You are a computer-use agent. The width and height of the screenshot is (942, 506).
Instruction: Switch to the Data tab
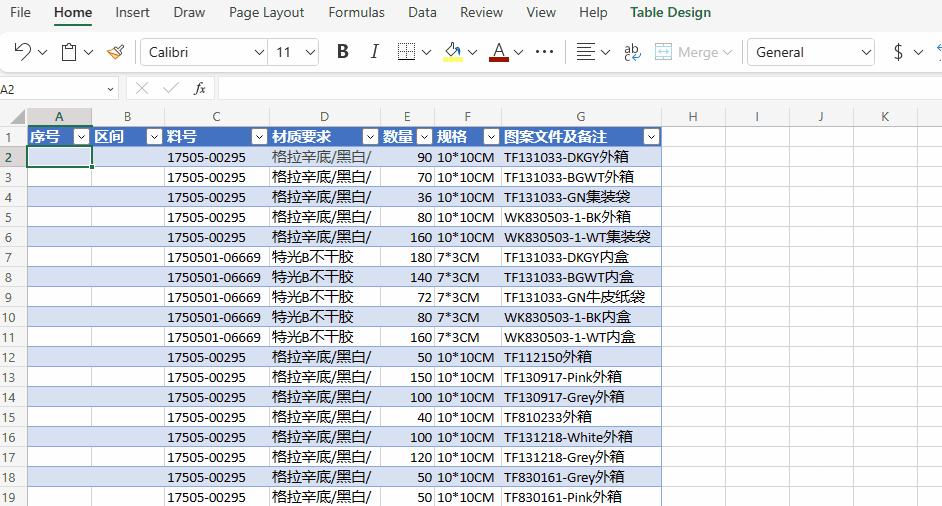coord(422,13)
